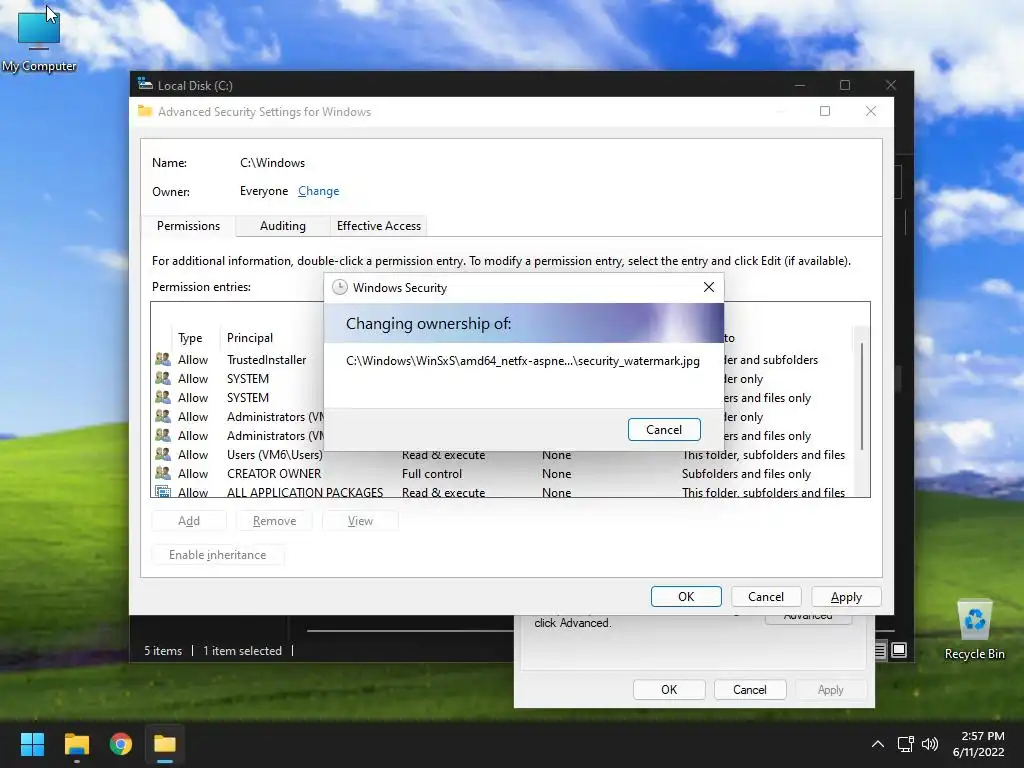Close the Windows Security dialog

[x=709, y=287]
